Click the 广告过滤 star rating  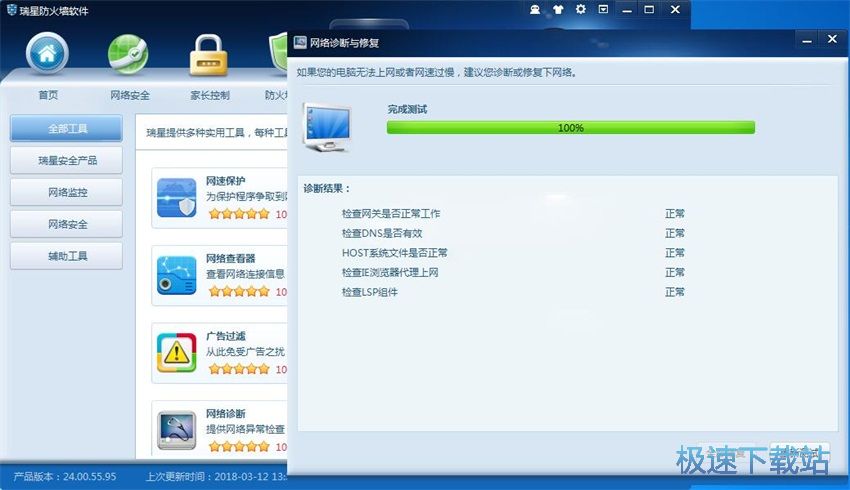coord(239,369)
